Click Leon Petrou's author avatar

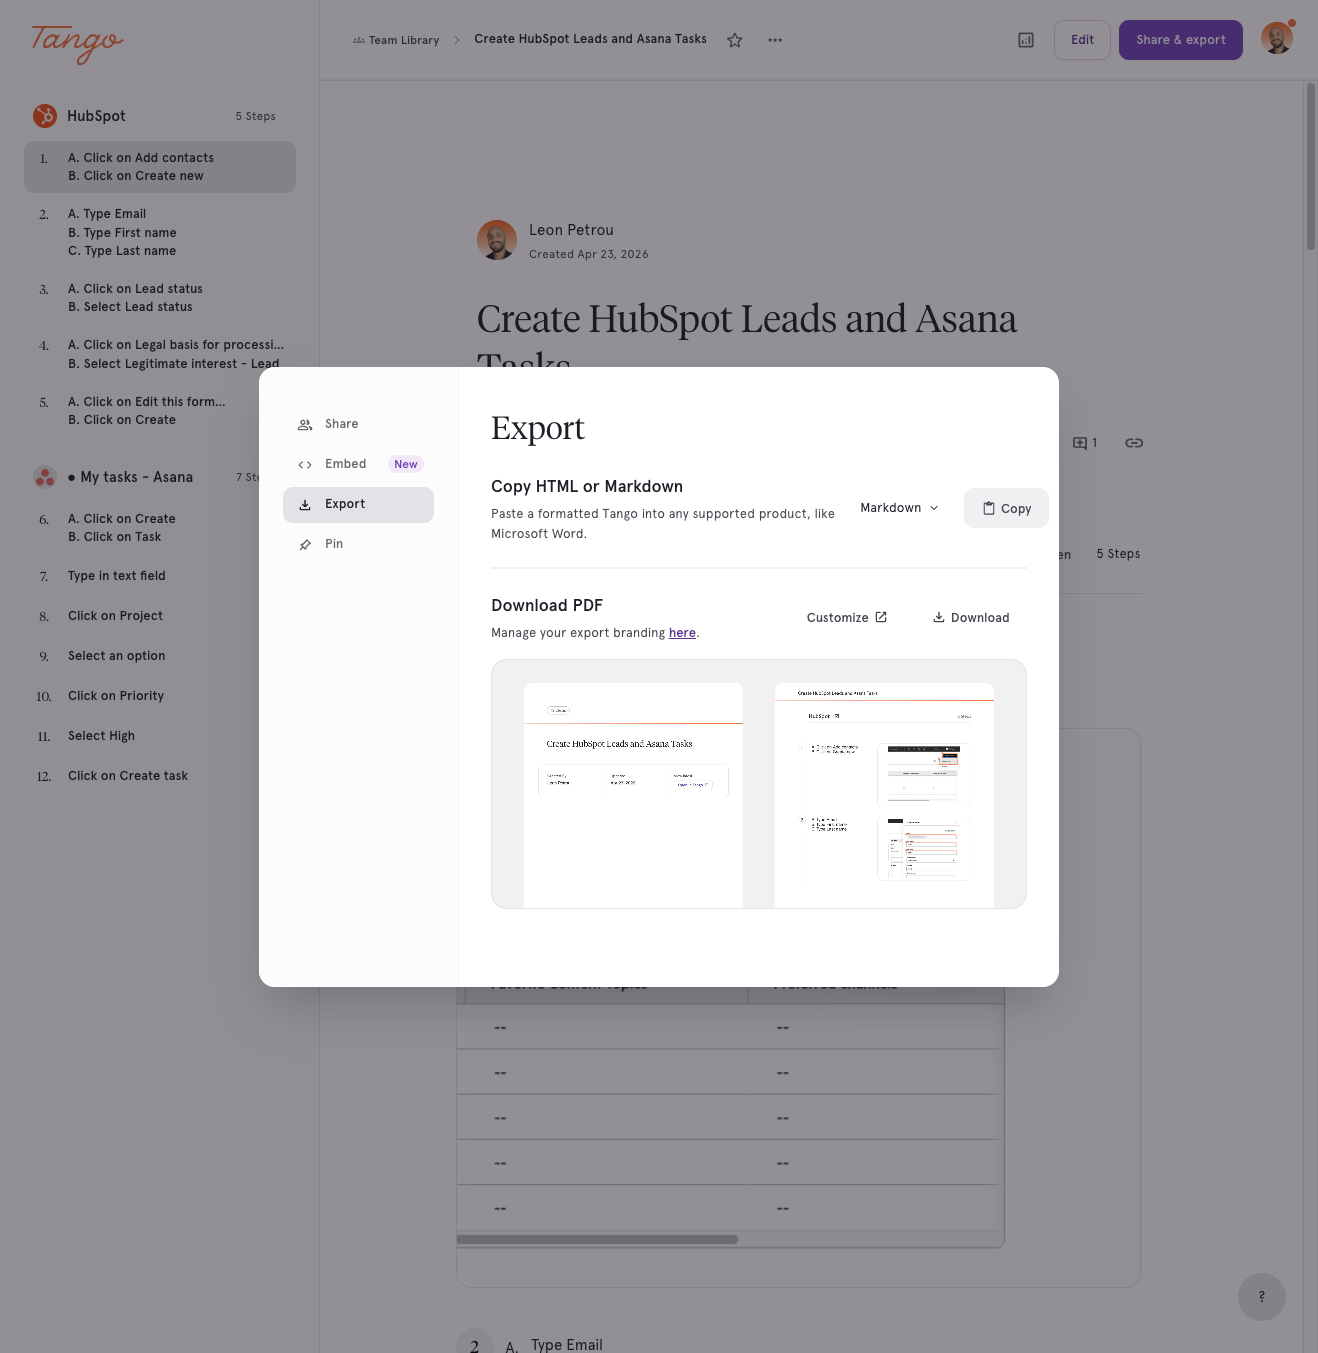497,240
